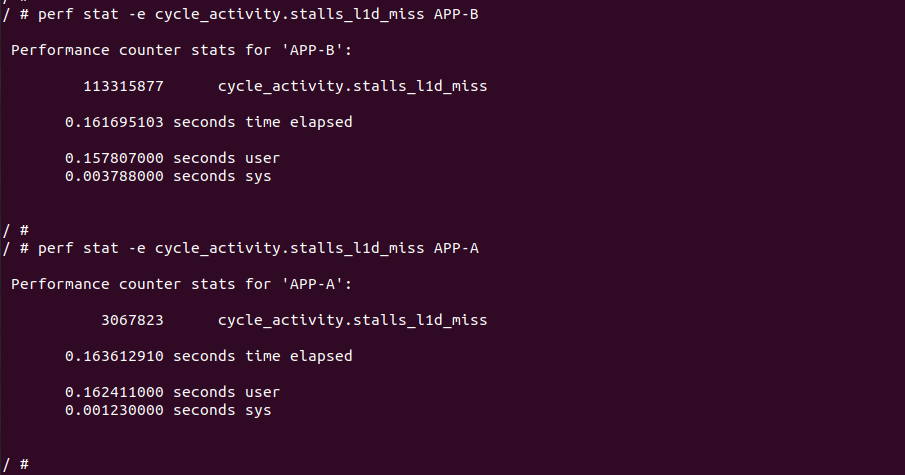Click the word 'perf' in the APP-B command
Screen dimensions: 905x475
point(55,14)
